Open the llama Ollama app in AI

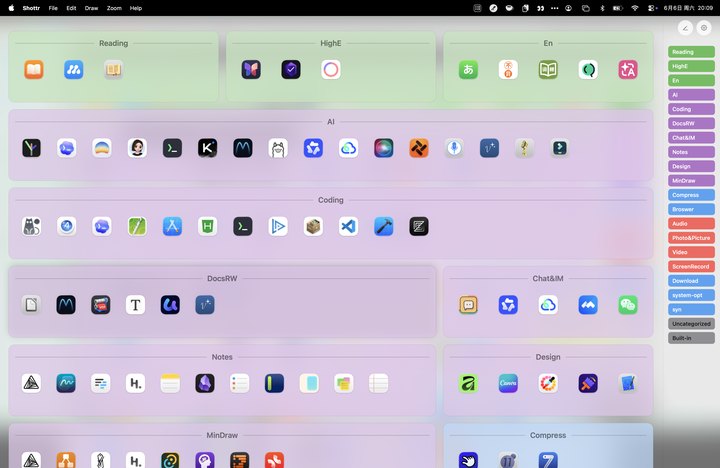tap(278, 148)
